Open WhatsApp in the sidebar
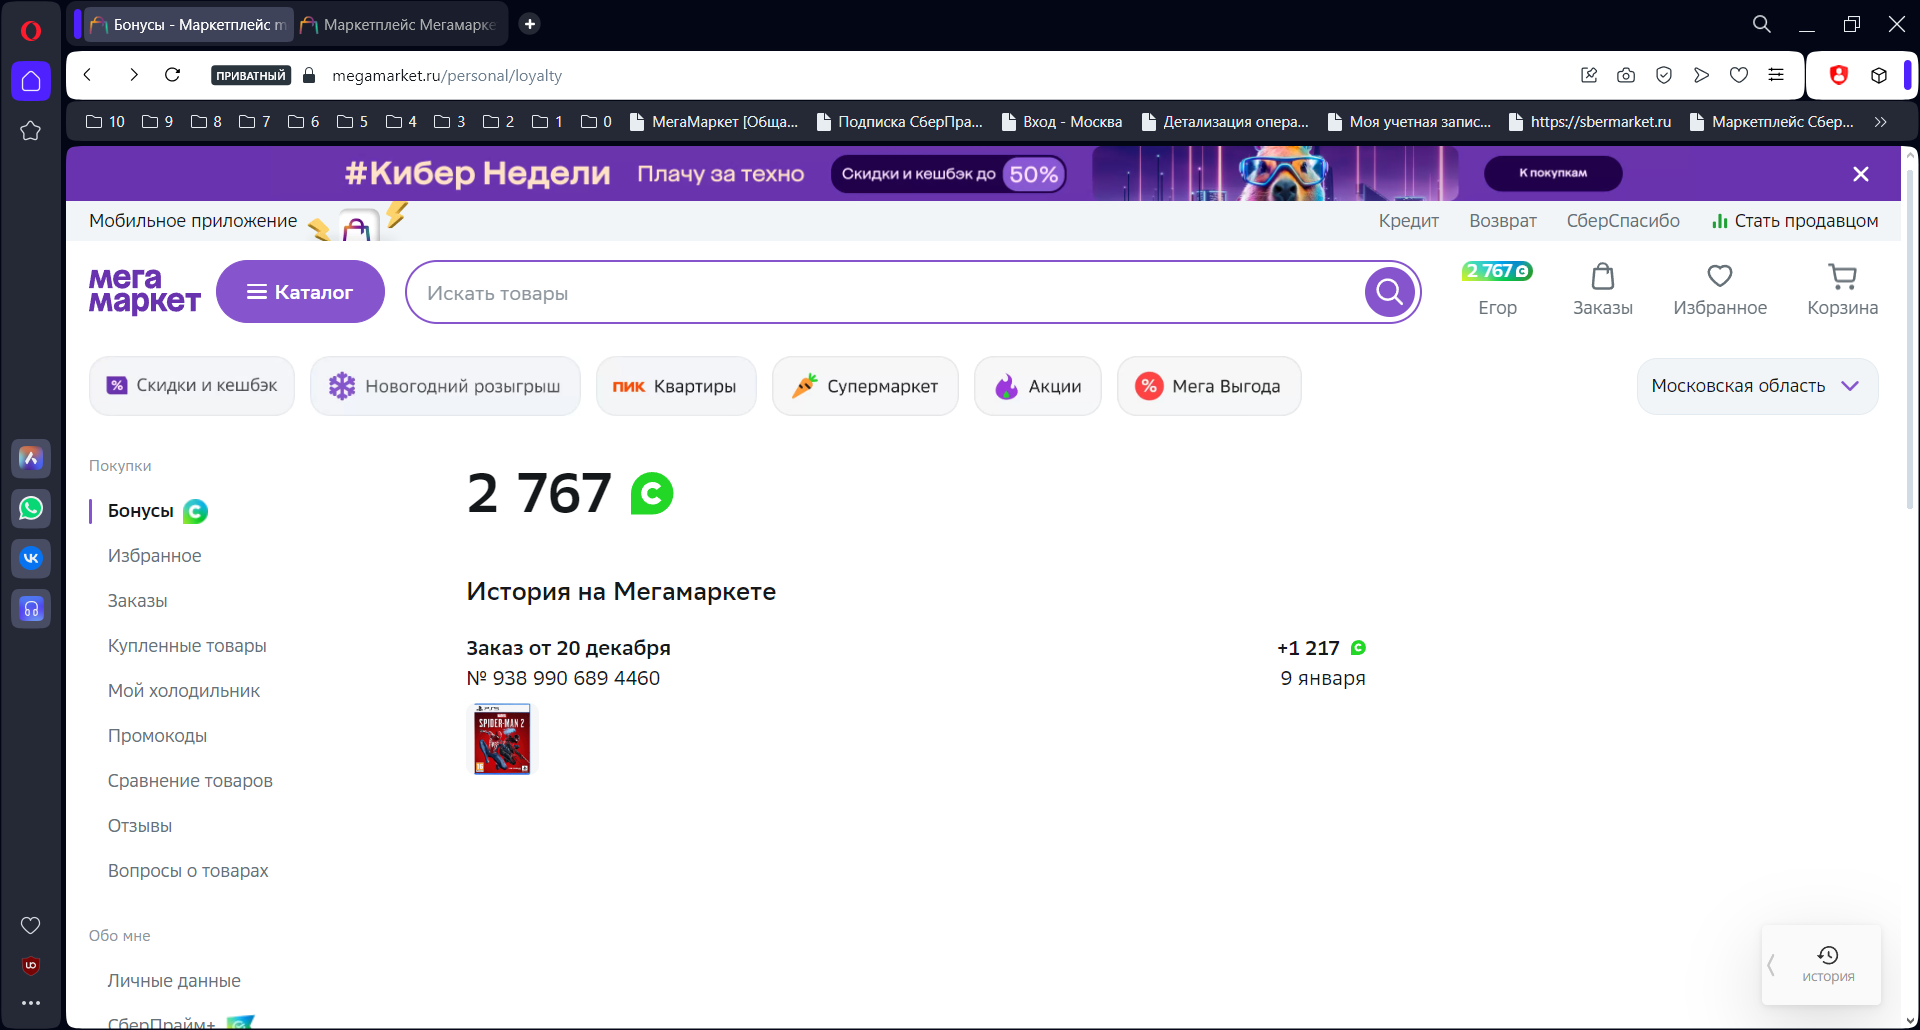This screenshot has width=1920, height=1030. point(31,508)
